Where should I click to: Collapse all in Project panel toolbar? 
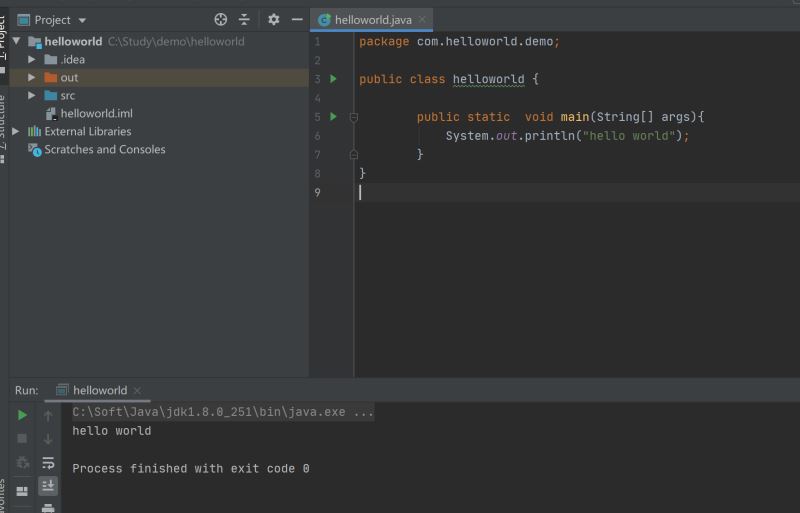(x=244, y=20)
